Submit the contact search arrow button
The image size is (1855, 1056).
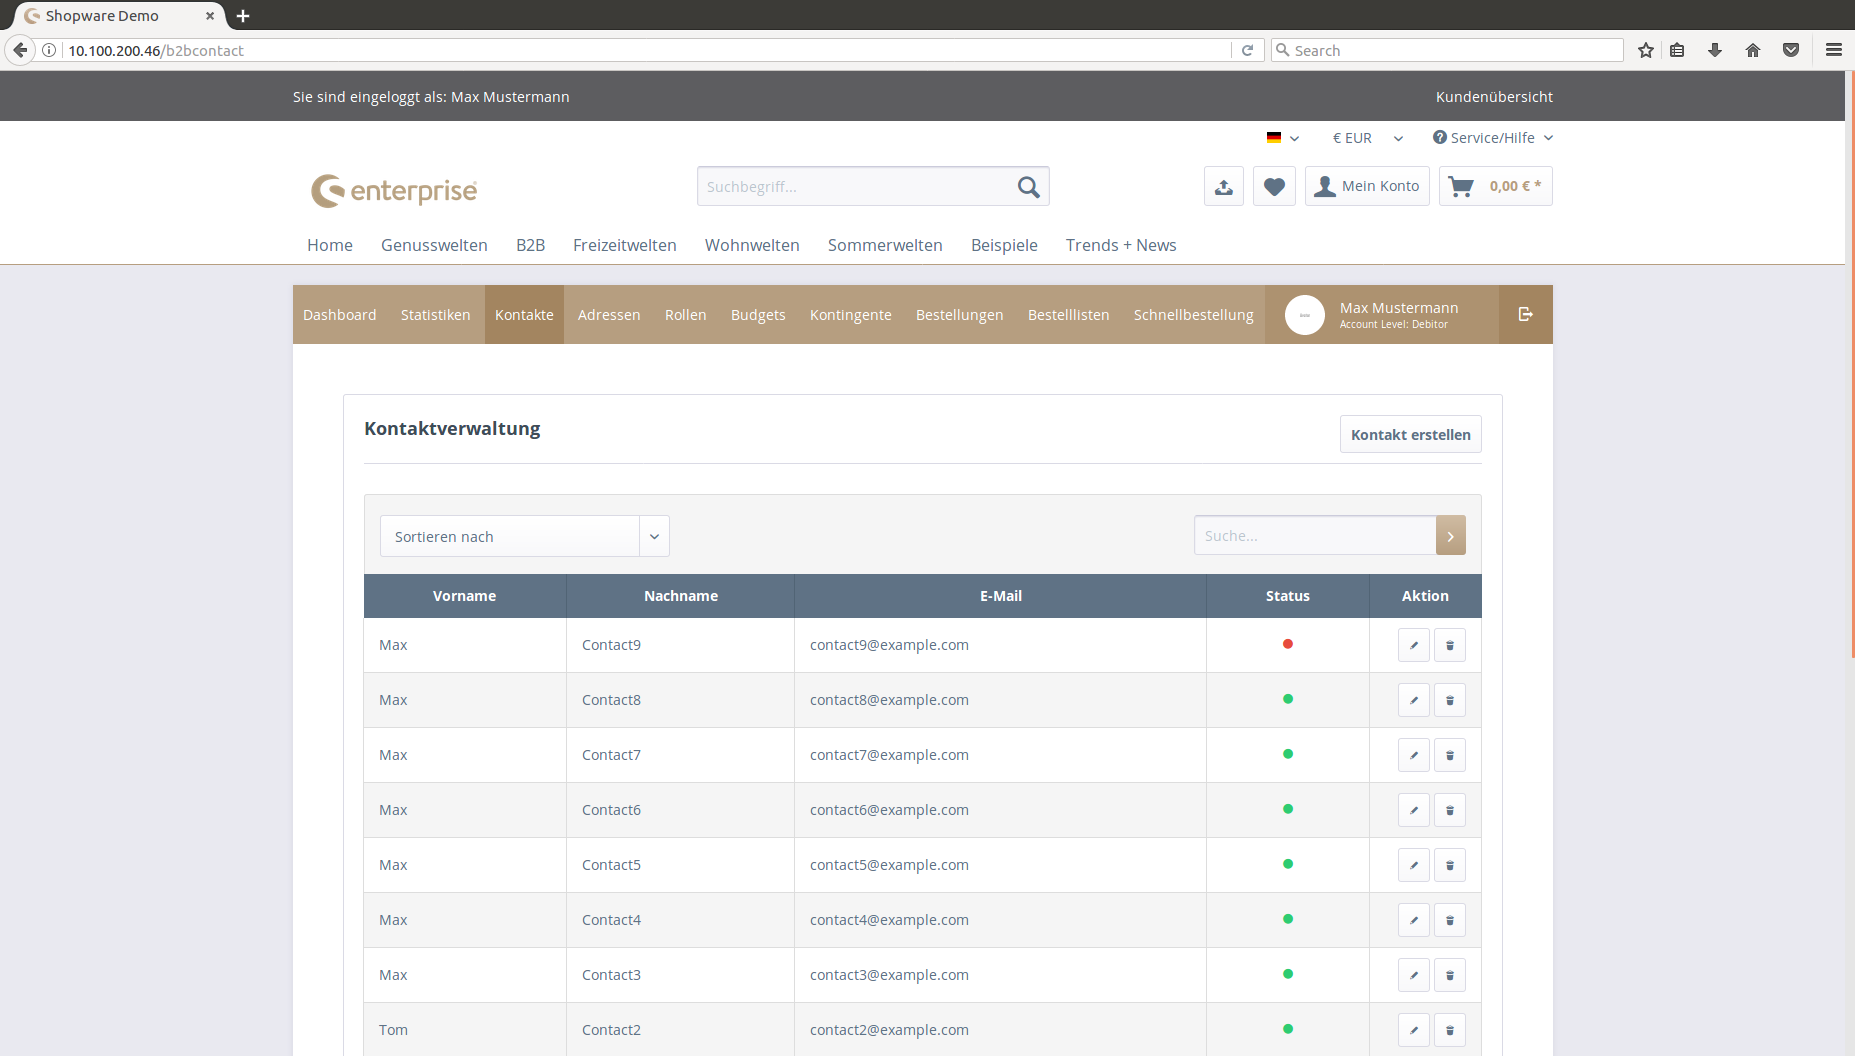tap(1450, 536)
